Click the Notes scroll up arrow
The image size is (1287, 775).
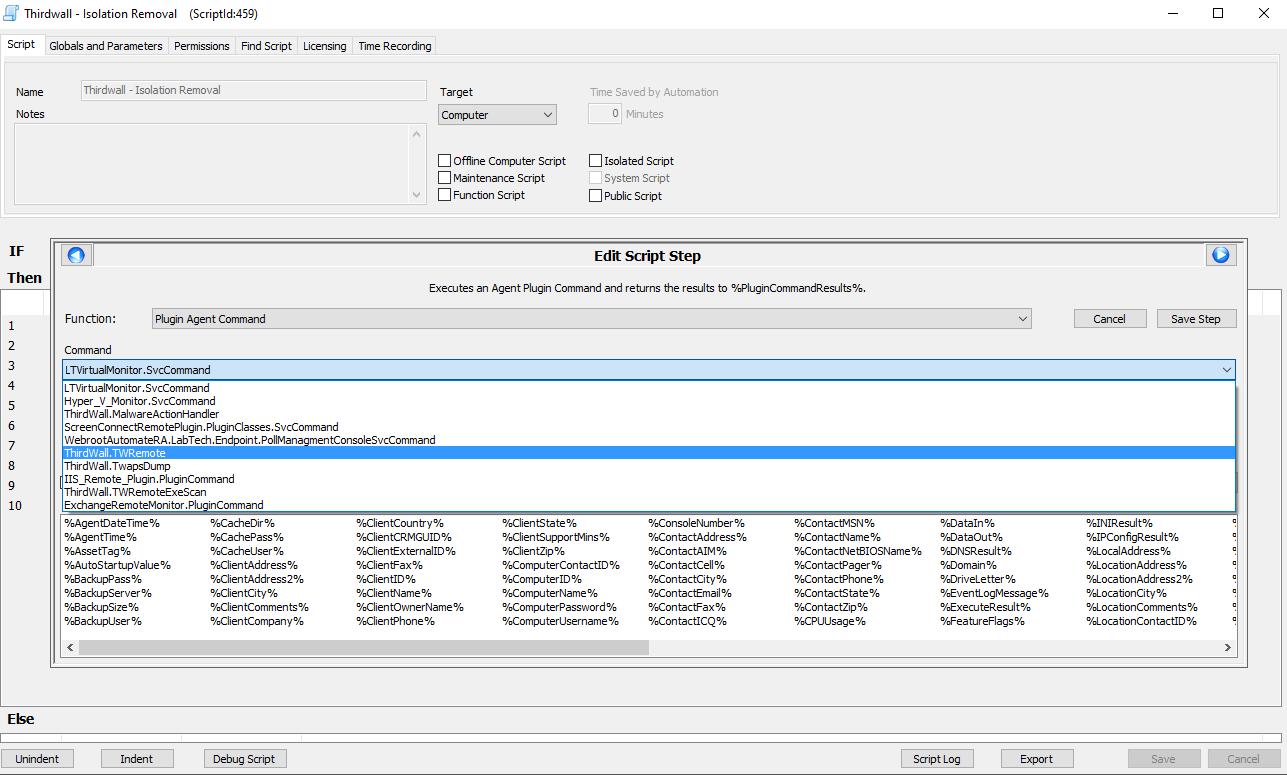418,133
